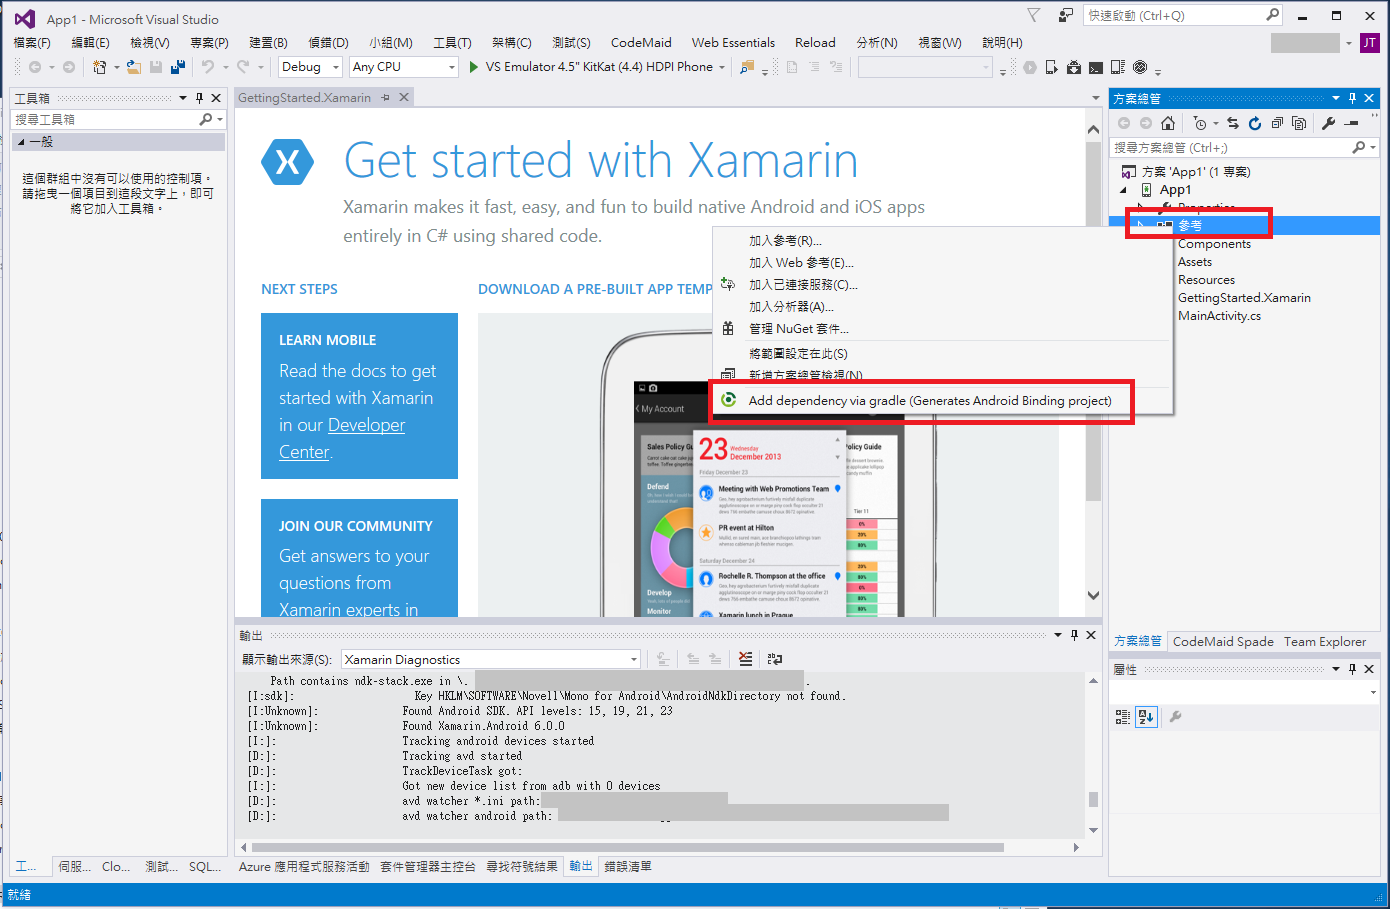Clear the output pane with the Clear All icon
Viewport: 1390px width, 909px height.
click(x=745, y=659)
